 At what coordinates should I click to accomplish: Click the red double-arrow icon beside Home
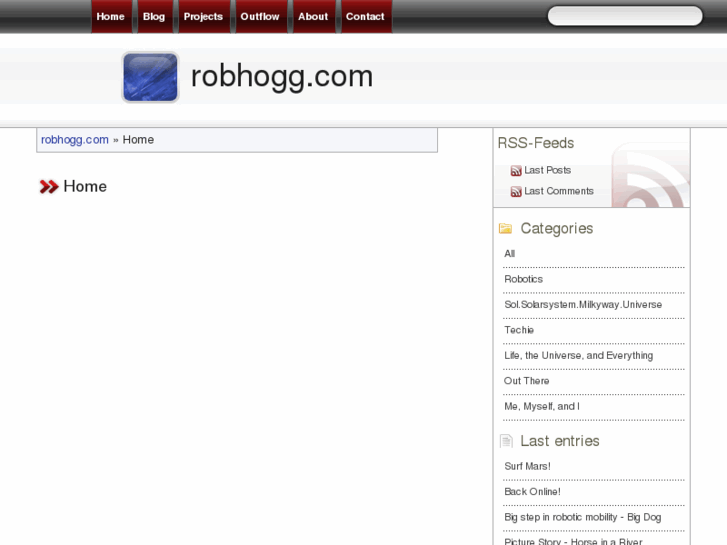tap(49, 186)
